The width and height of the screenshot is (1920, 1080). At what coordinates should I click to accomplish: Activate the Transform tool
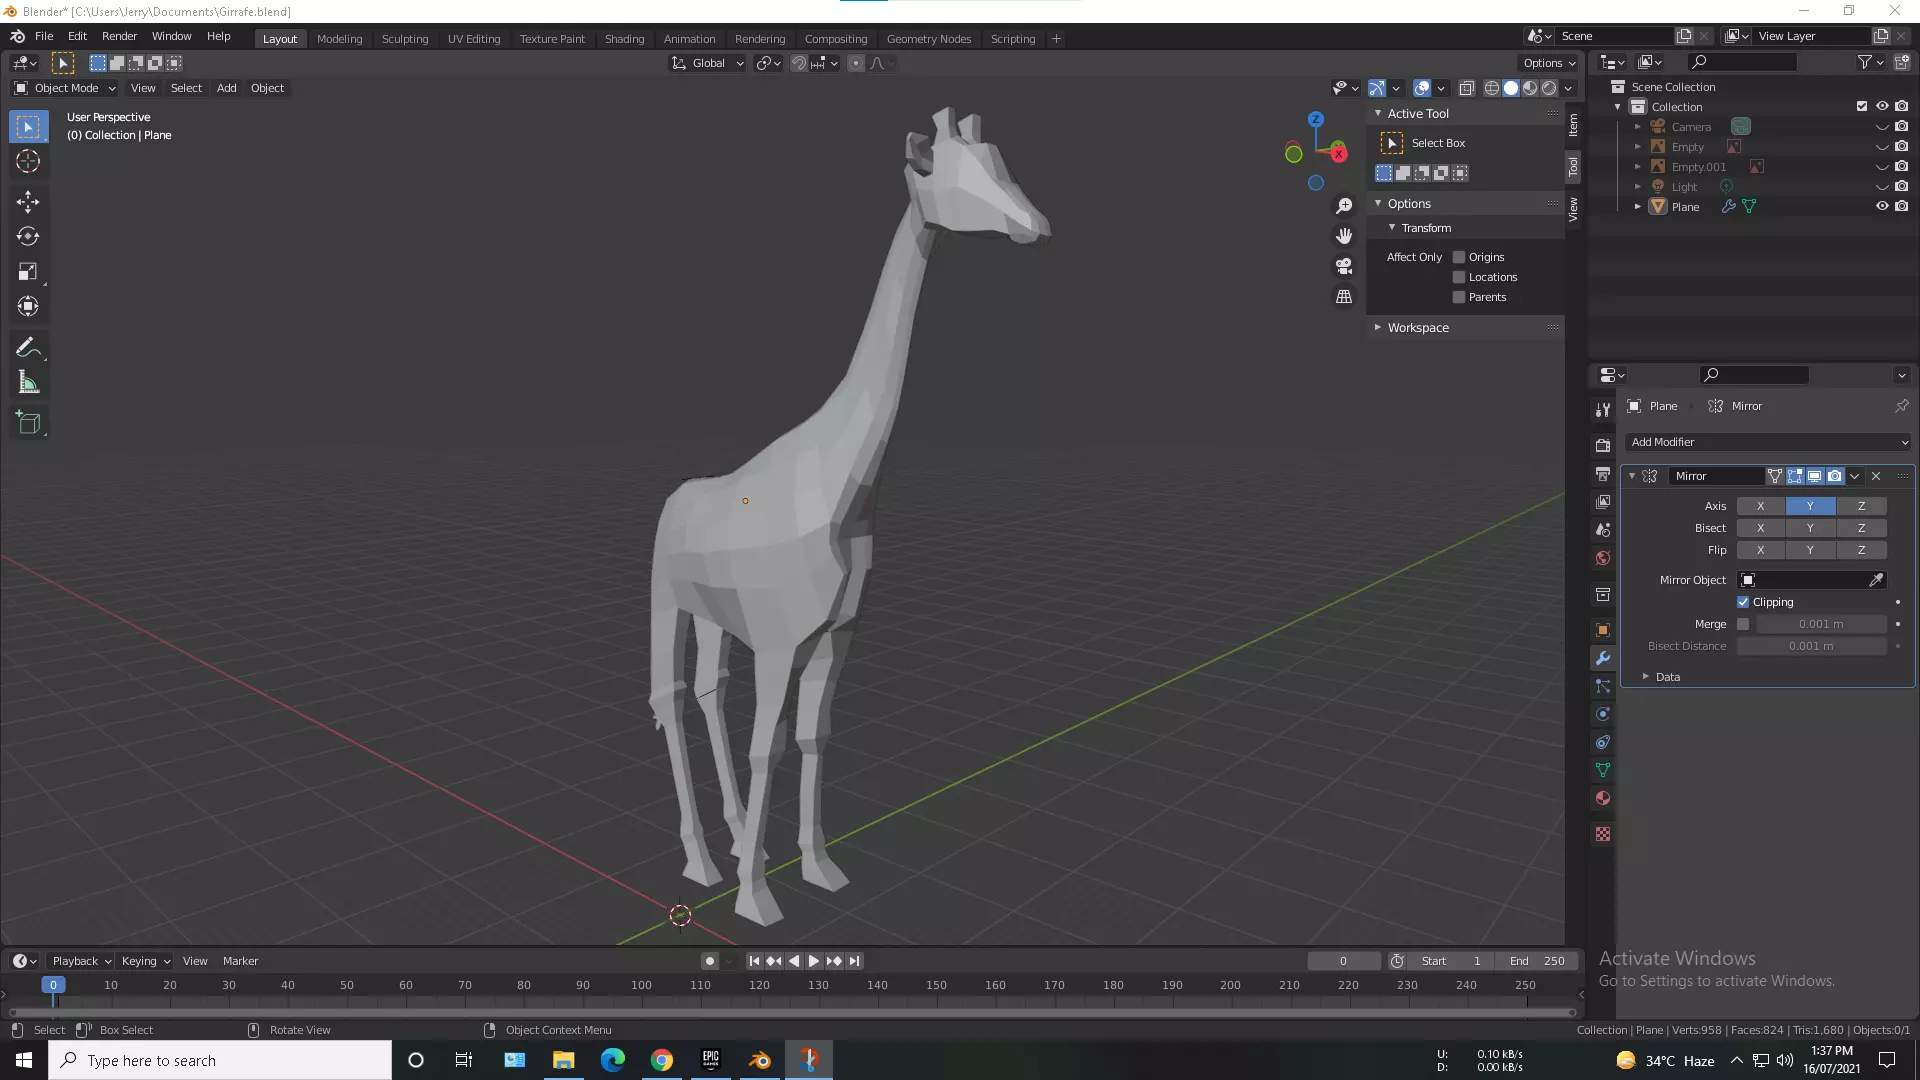[28, 306]
